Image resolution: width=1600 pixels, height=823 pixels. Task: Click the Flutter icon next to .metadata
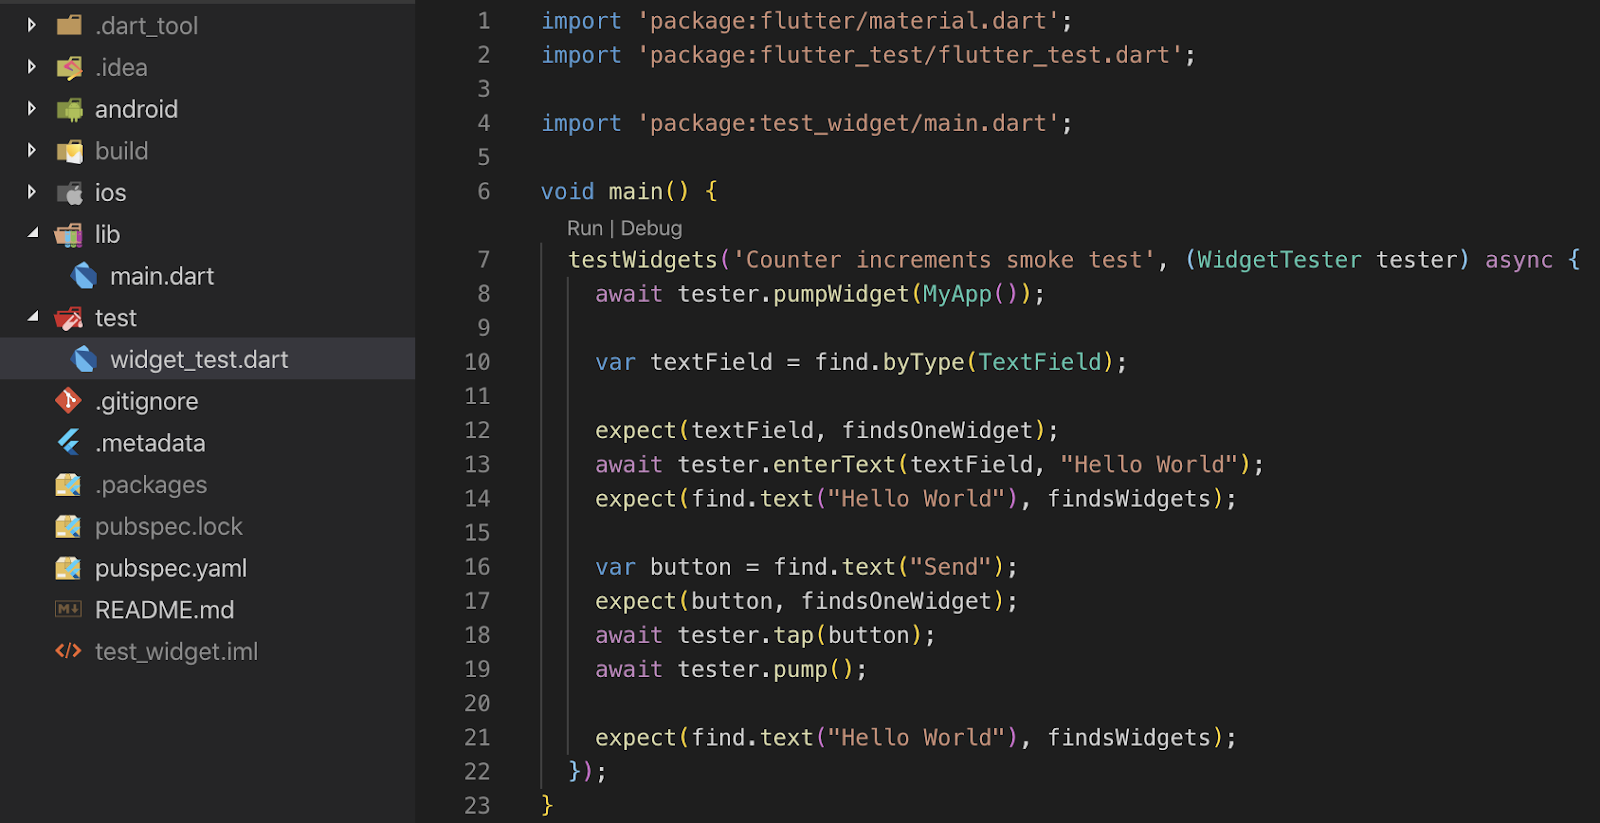tap(68, 442)
